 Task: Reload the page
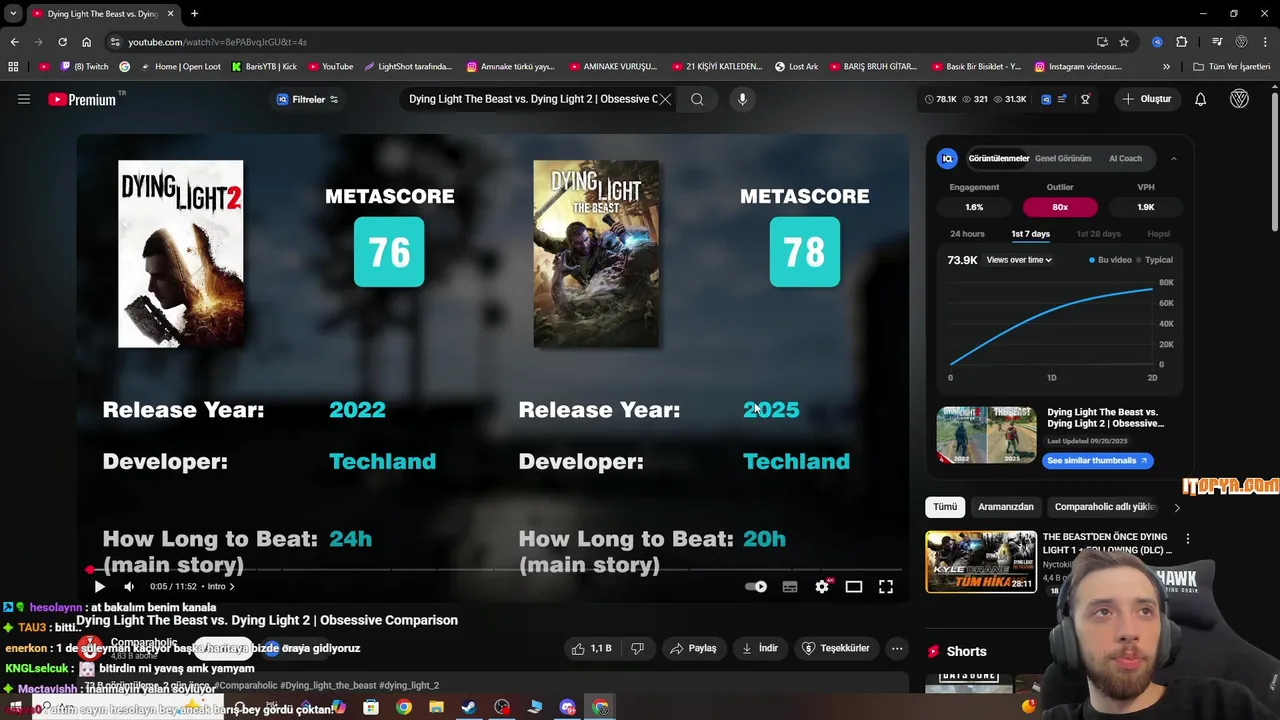click(62, 42)
